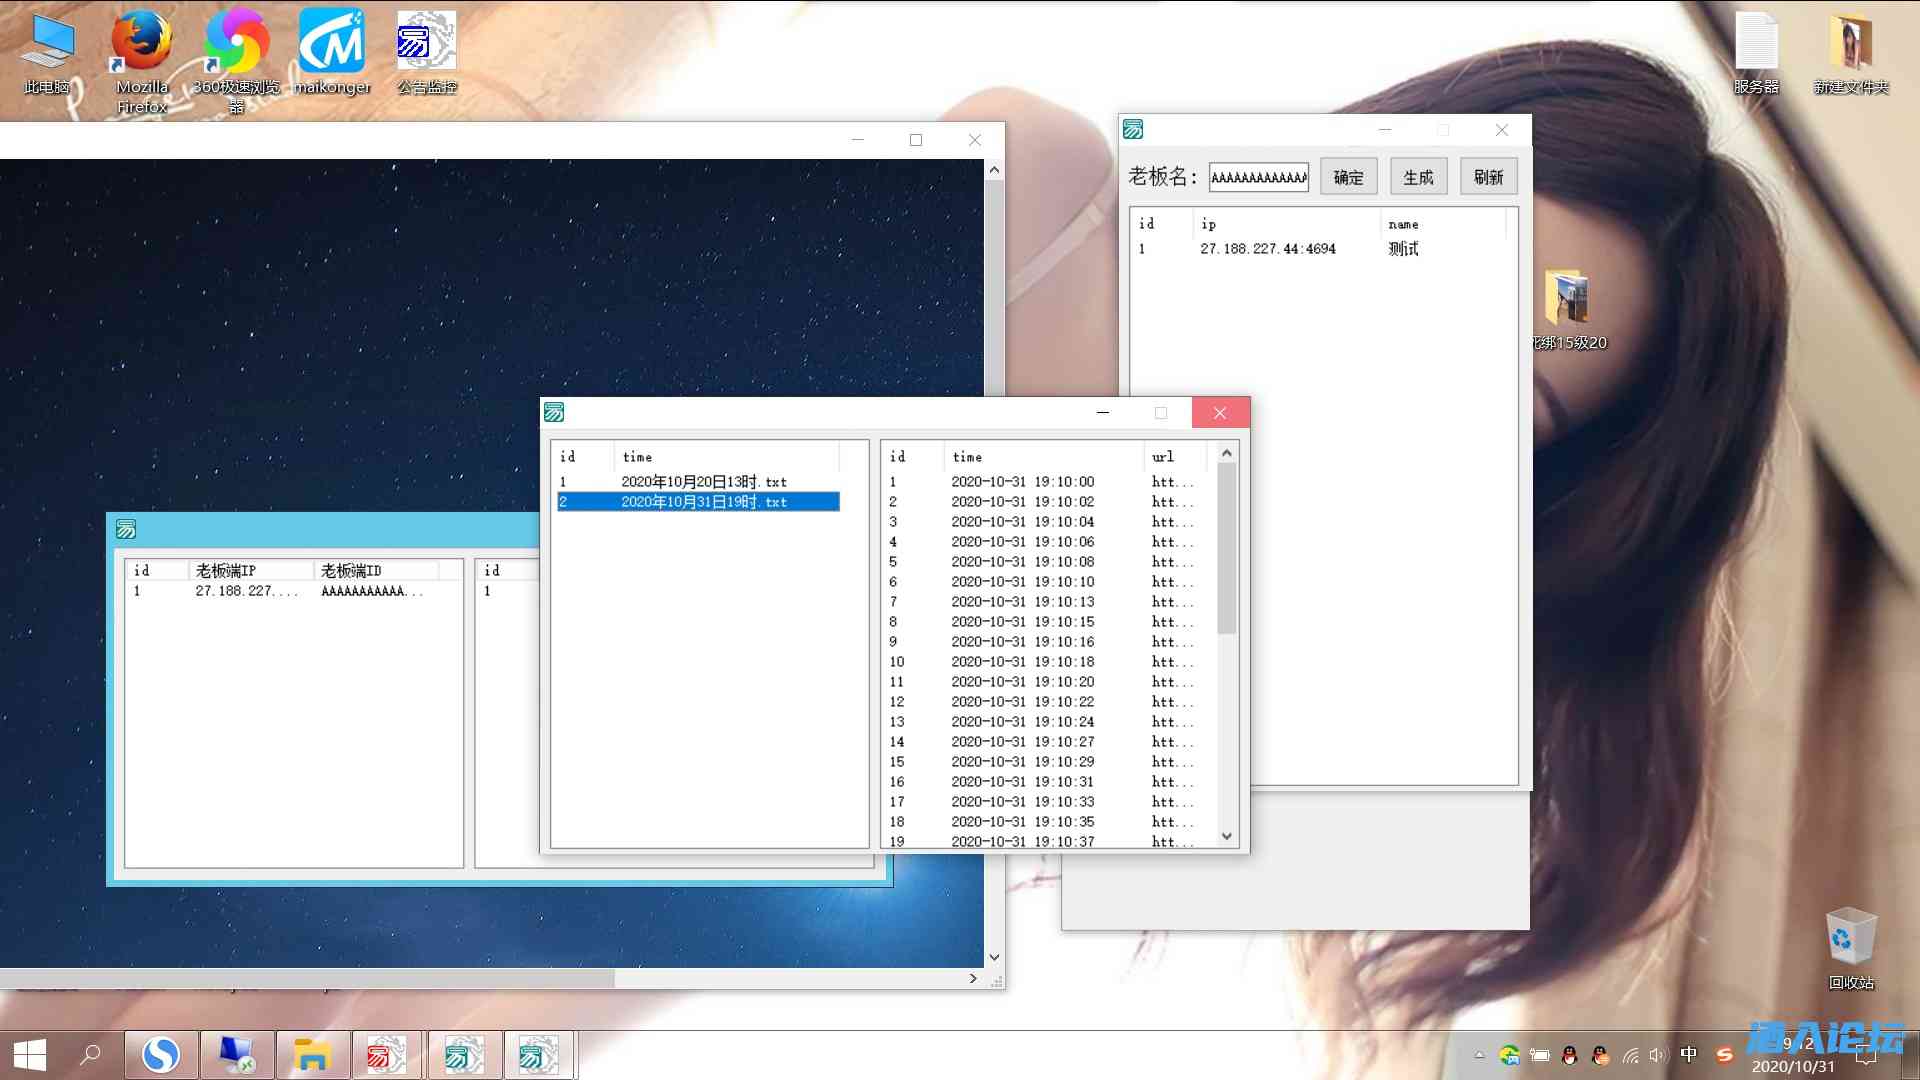Click the Windows Start button
This screenshot has height=1080, width=1920.
29,1055
